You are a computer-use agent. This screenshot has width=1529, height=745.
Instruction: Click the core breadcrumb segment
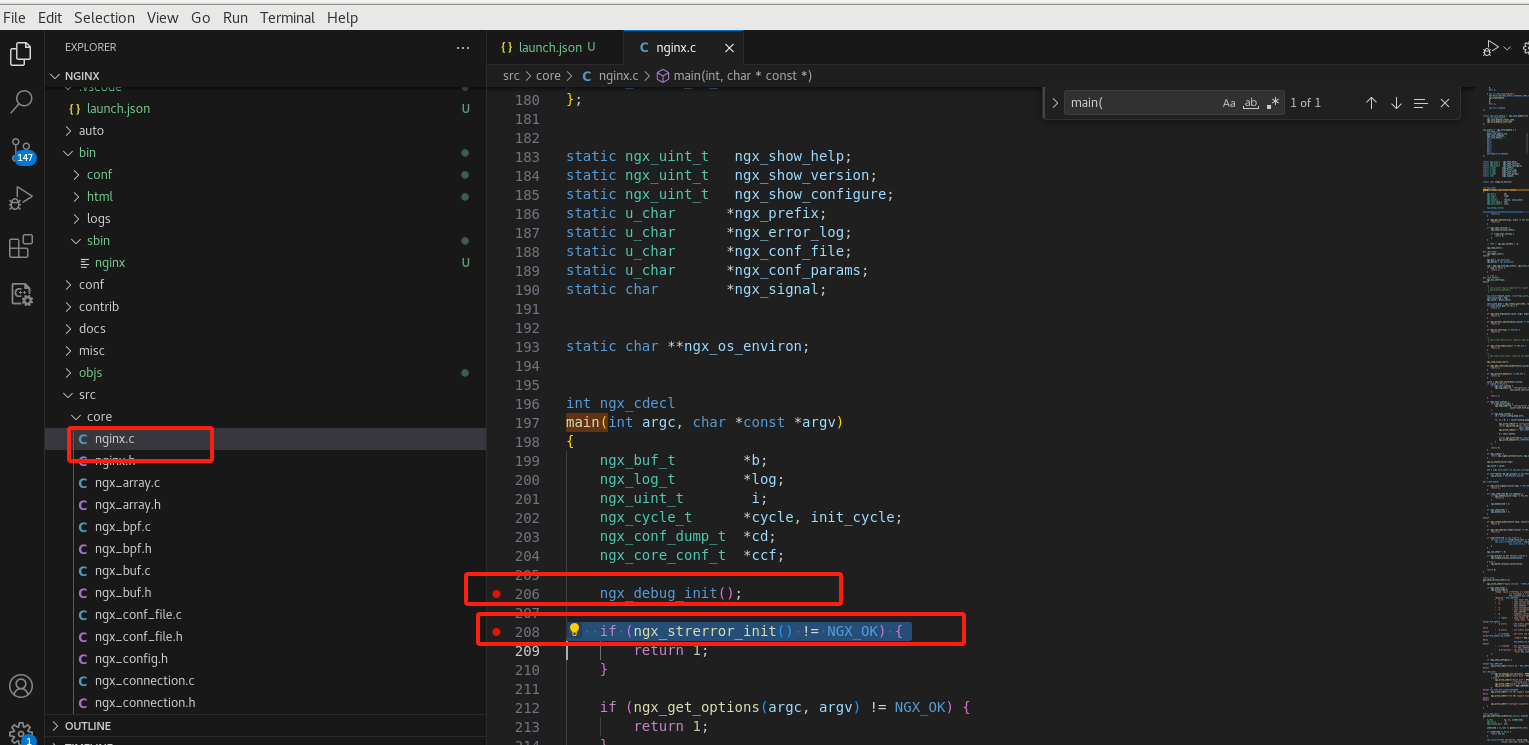[548, 76]
